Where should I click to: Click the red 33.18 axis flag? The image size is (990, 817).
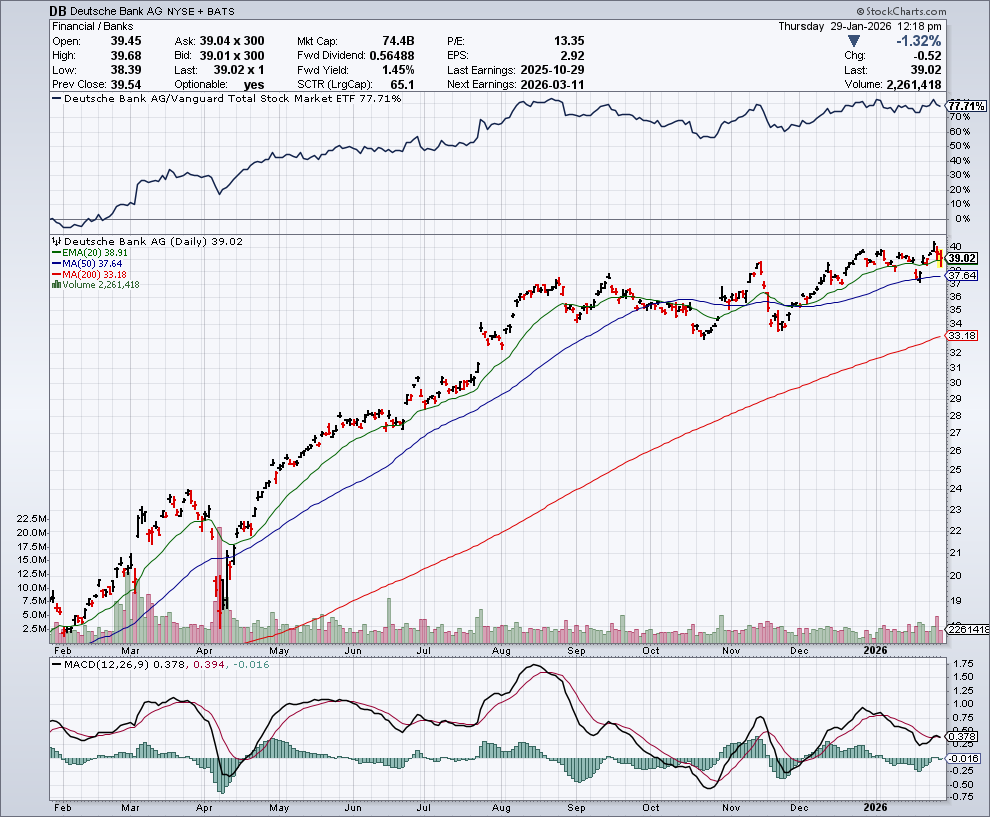[x=968, y=336]
